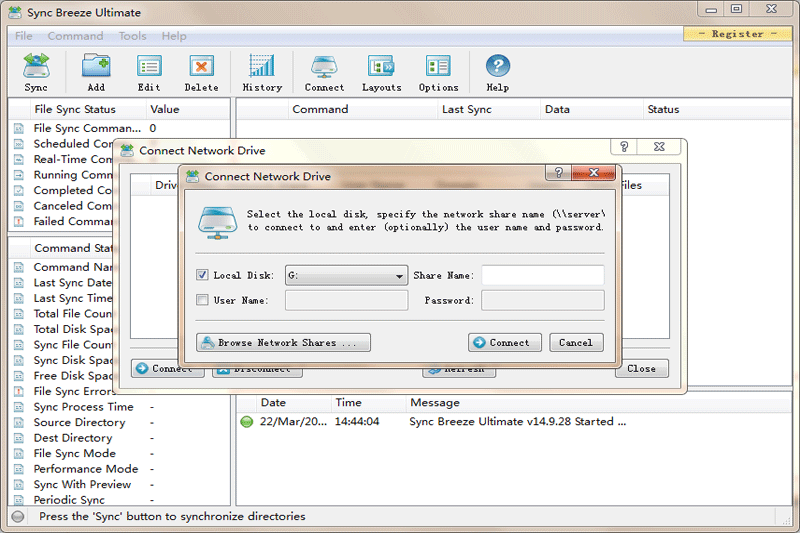Open the Command menu
The width and height of the screenshot is (800, 533).
coord(76,36)
